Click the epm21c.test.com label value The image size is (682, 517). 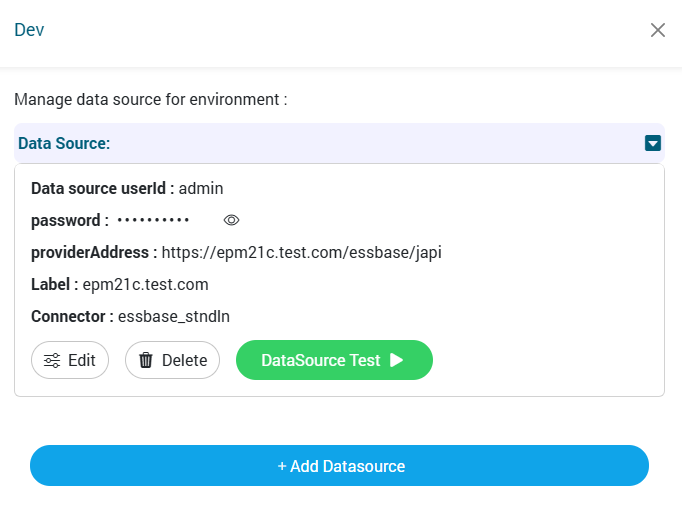tap(145, 284)
